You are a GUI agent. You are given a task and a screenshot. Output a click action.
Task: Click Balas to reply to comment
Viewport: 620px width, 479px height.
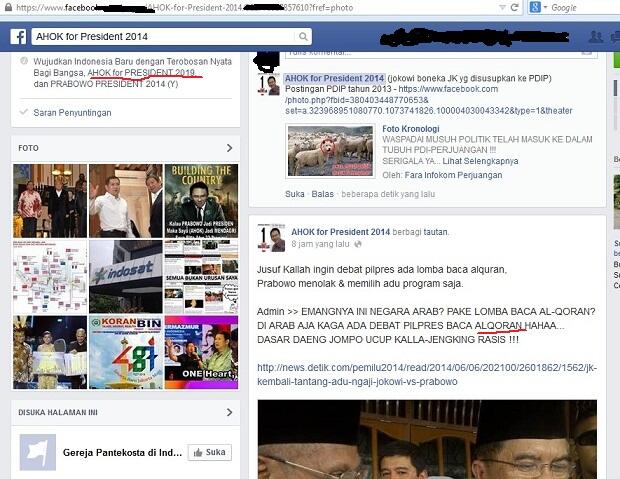(323, 194)
